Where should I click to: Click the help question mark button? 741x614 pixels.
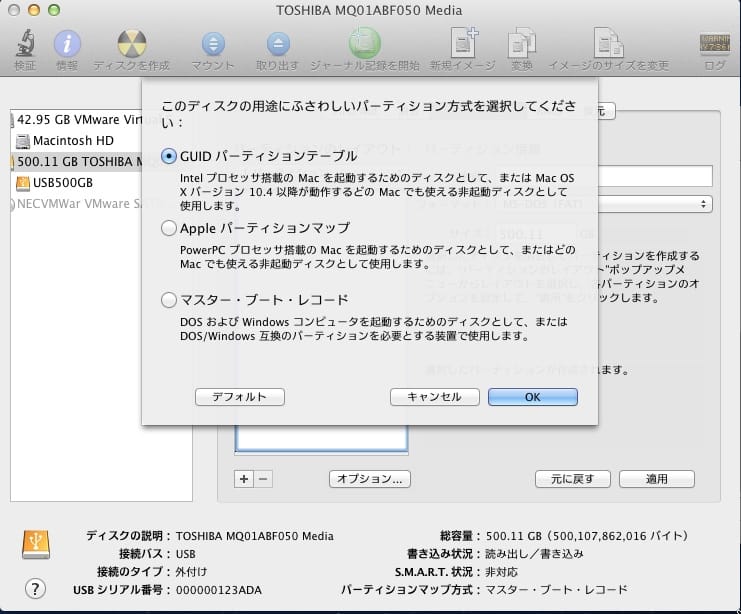35,589
